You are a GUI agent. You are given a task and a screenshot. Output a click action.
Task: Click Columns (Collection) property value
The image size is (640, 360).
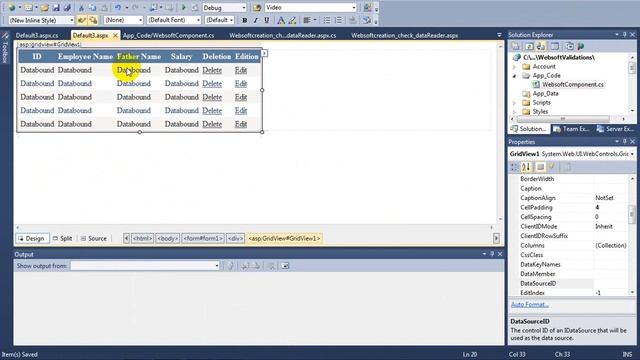coord(611,245)
